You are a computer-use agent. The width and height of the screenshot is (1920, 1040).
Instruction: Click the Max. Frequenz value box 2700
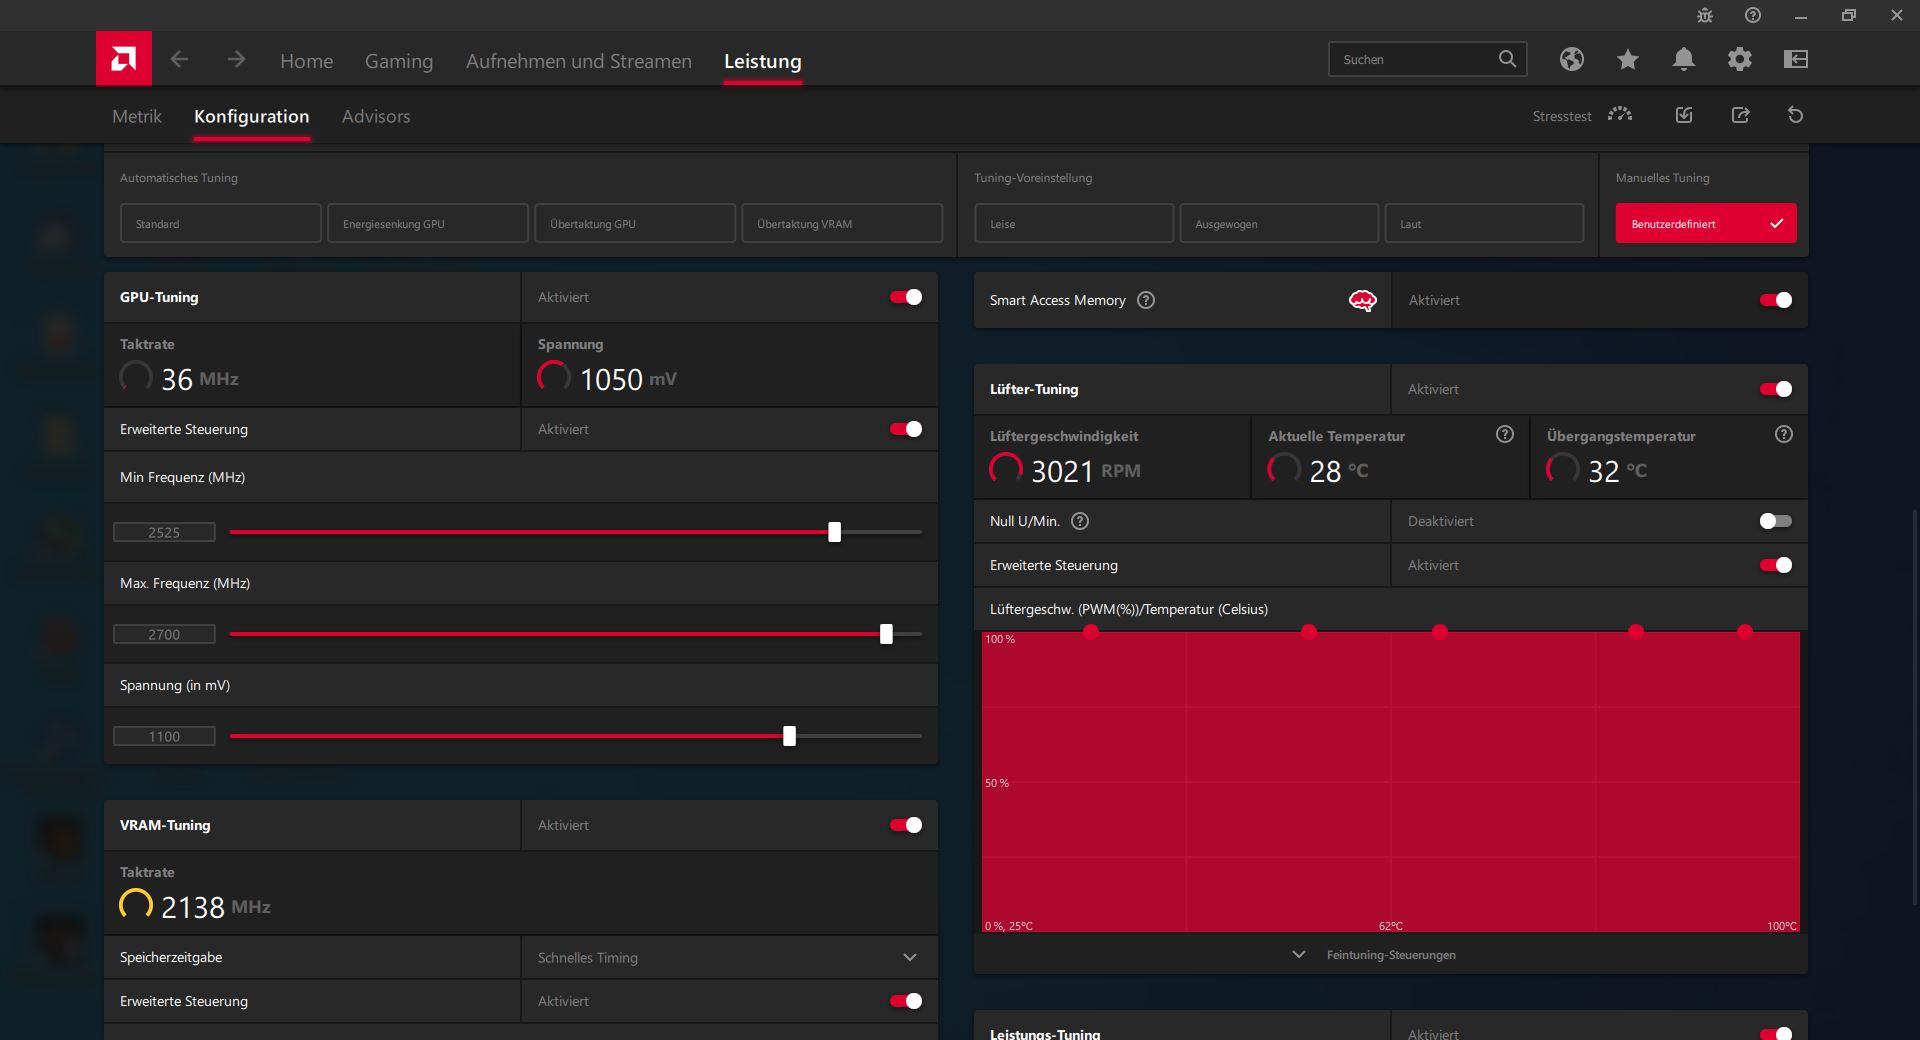point(164,634)
